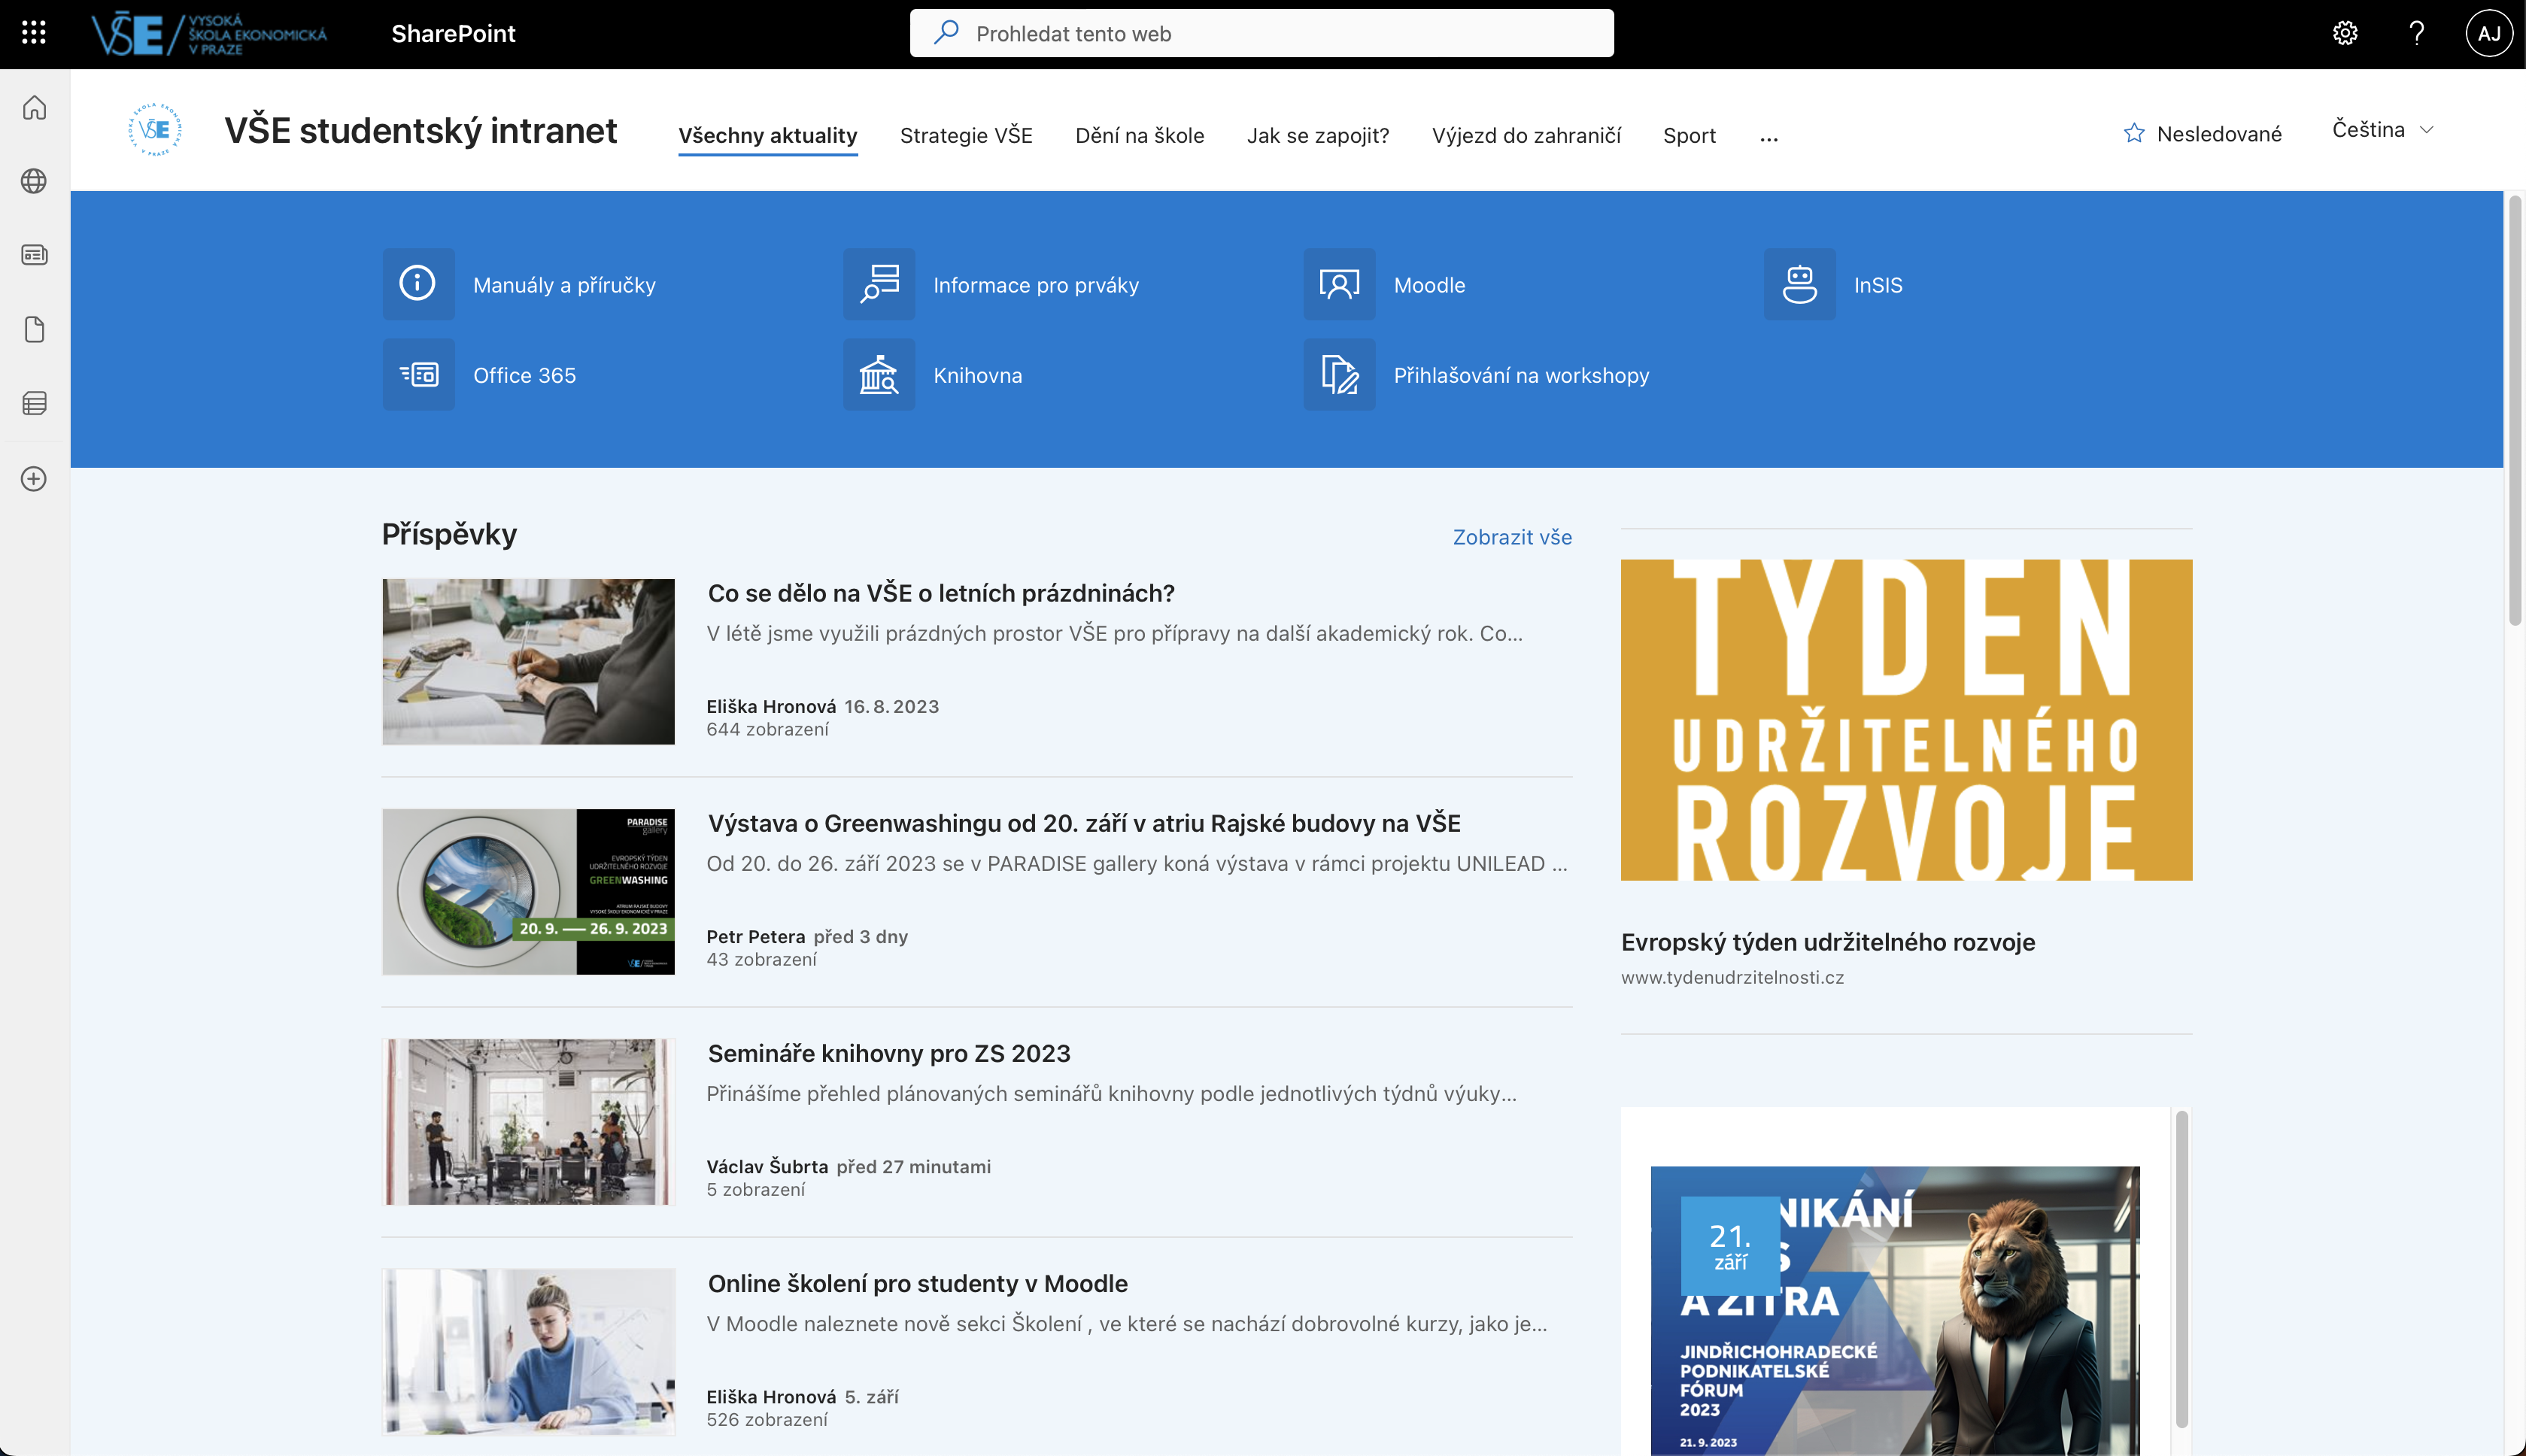This screenshot has width=2526, height=1456.
Task: Click the Create plus icon in sidebar
Action: click(34, 479)
